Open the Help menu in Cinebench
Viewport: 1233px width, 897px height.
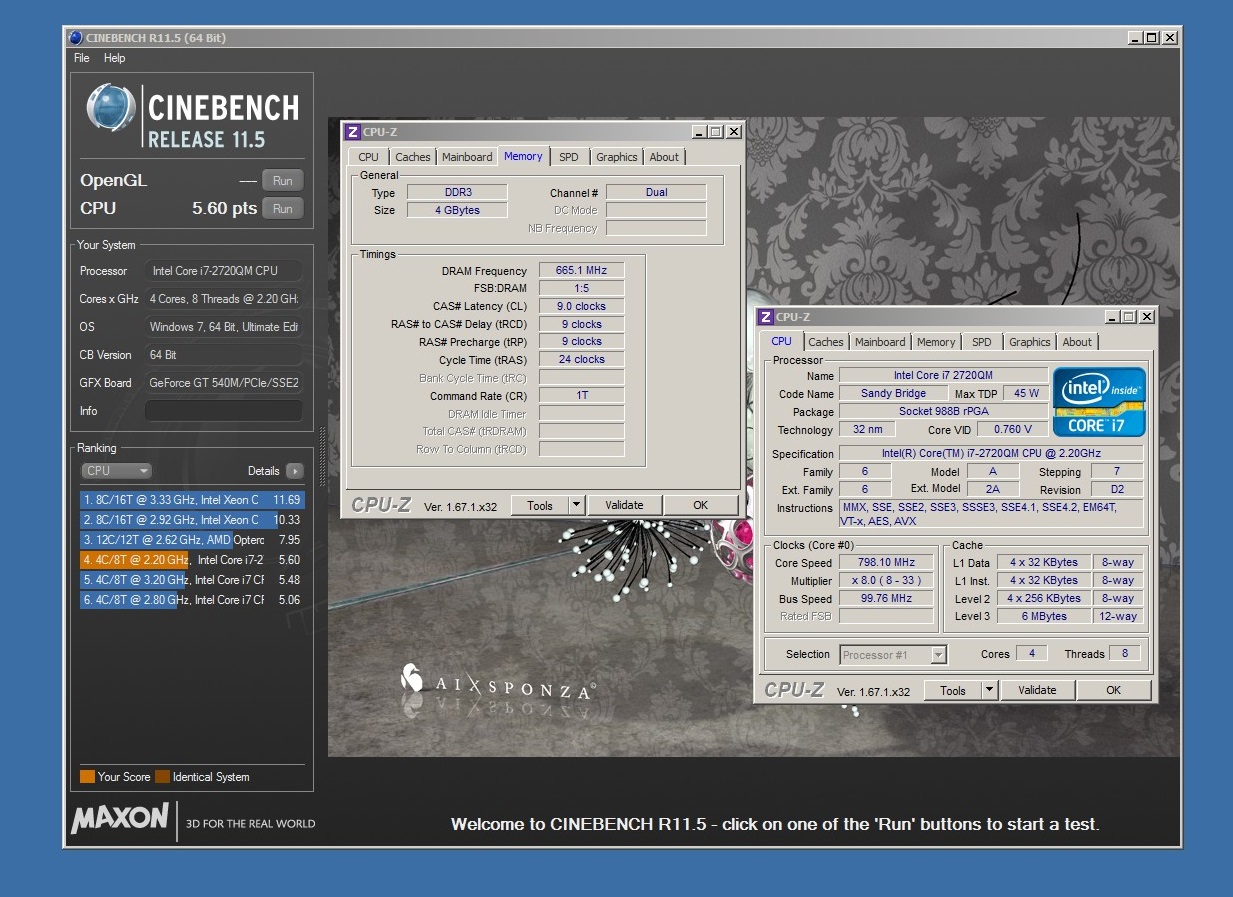click(x=115, y=58)
